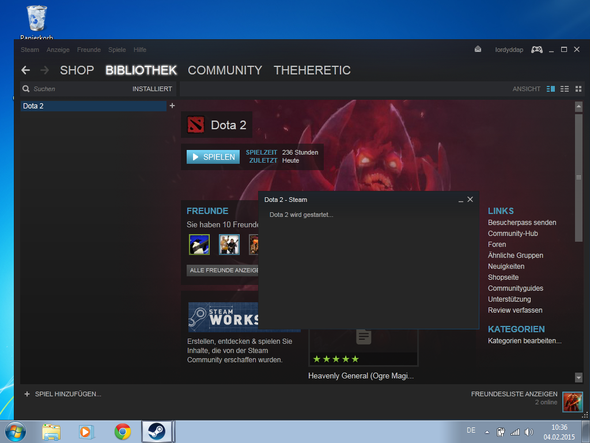590x443 pixels.
Task: Launch Big Picture mode via the controller icon
Action: point(537,49)
